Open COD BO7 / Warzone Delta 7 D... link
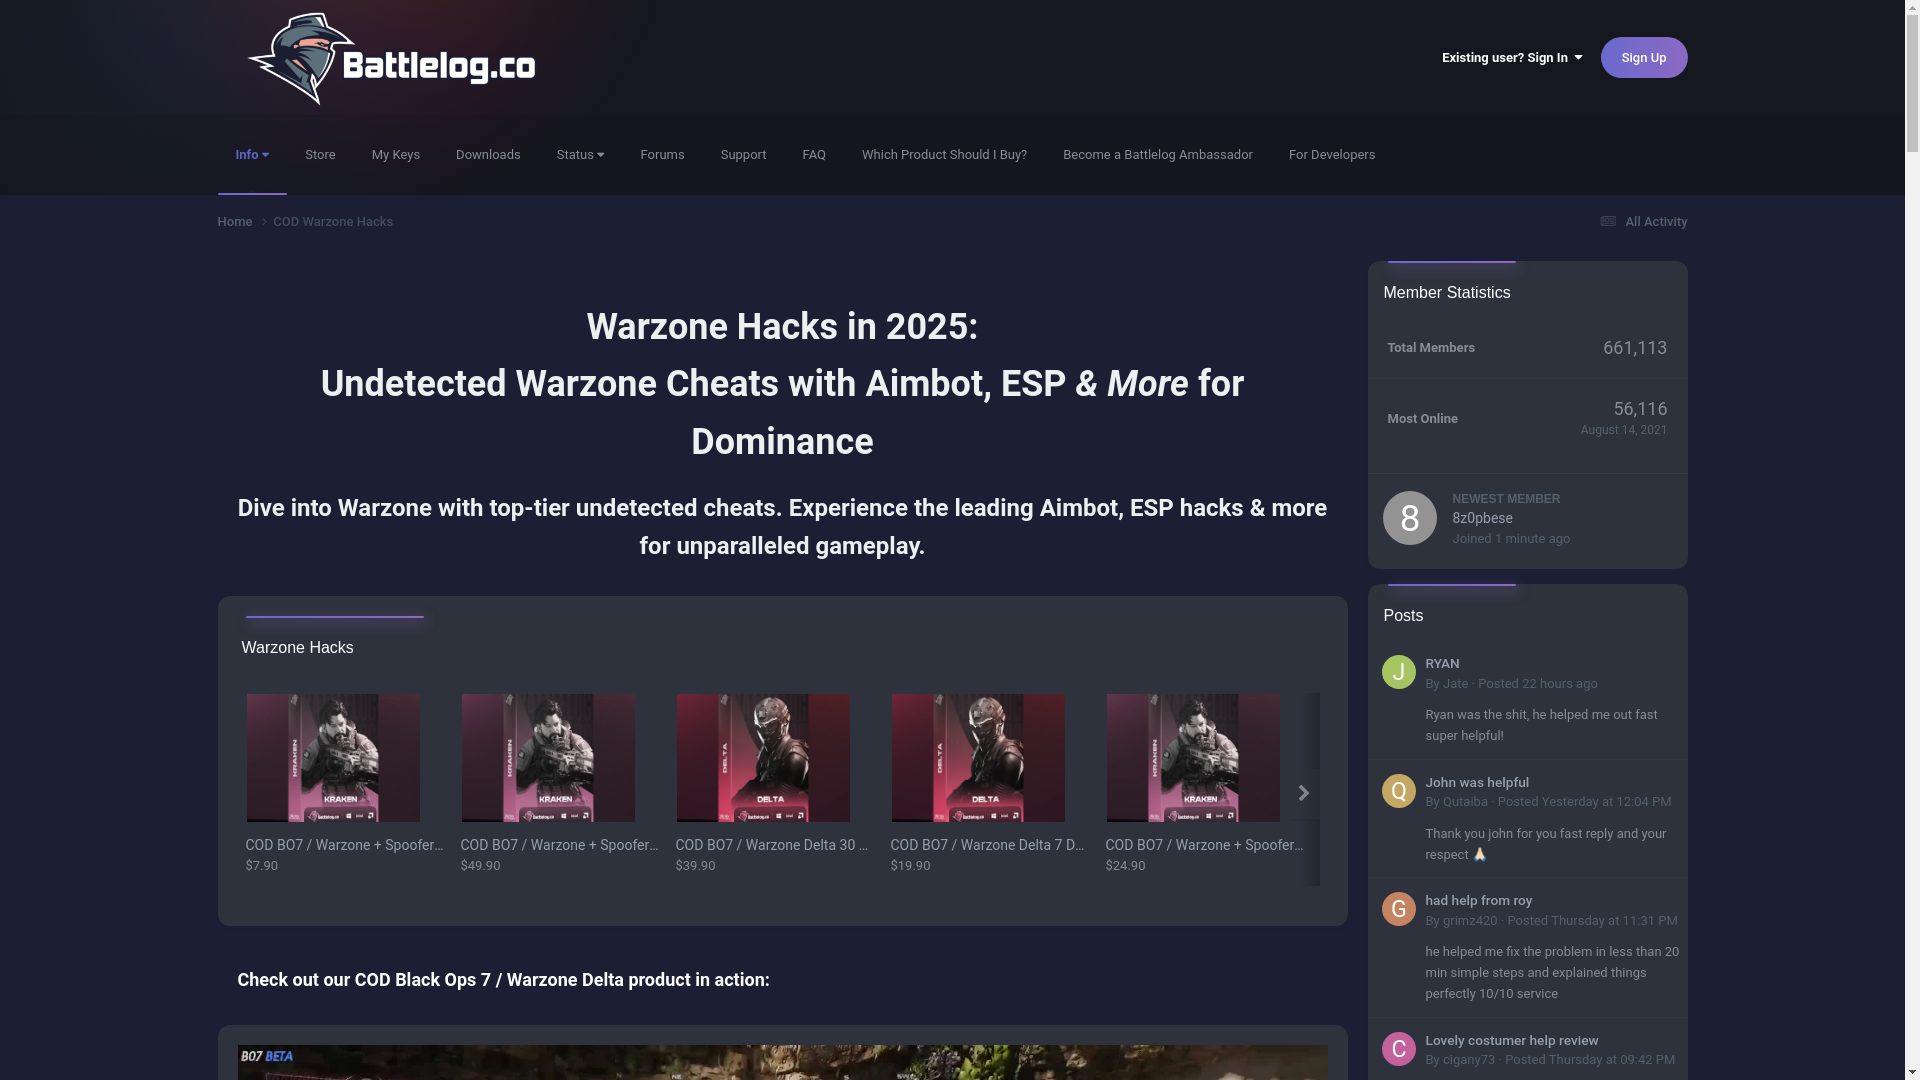Image resolution: width=1920 pixels, height=1080 pixels. coord(987,846)
